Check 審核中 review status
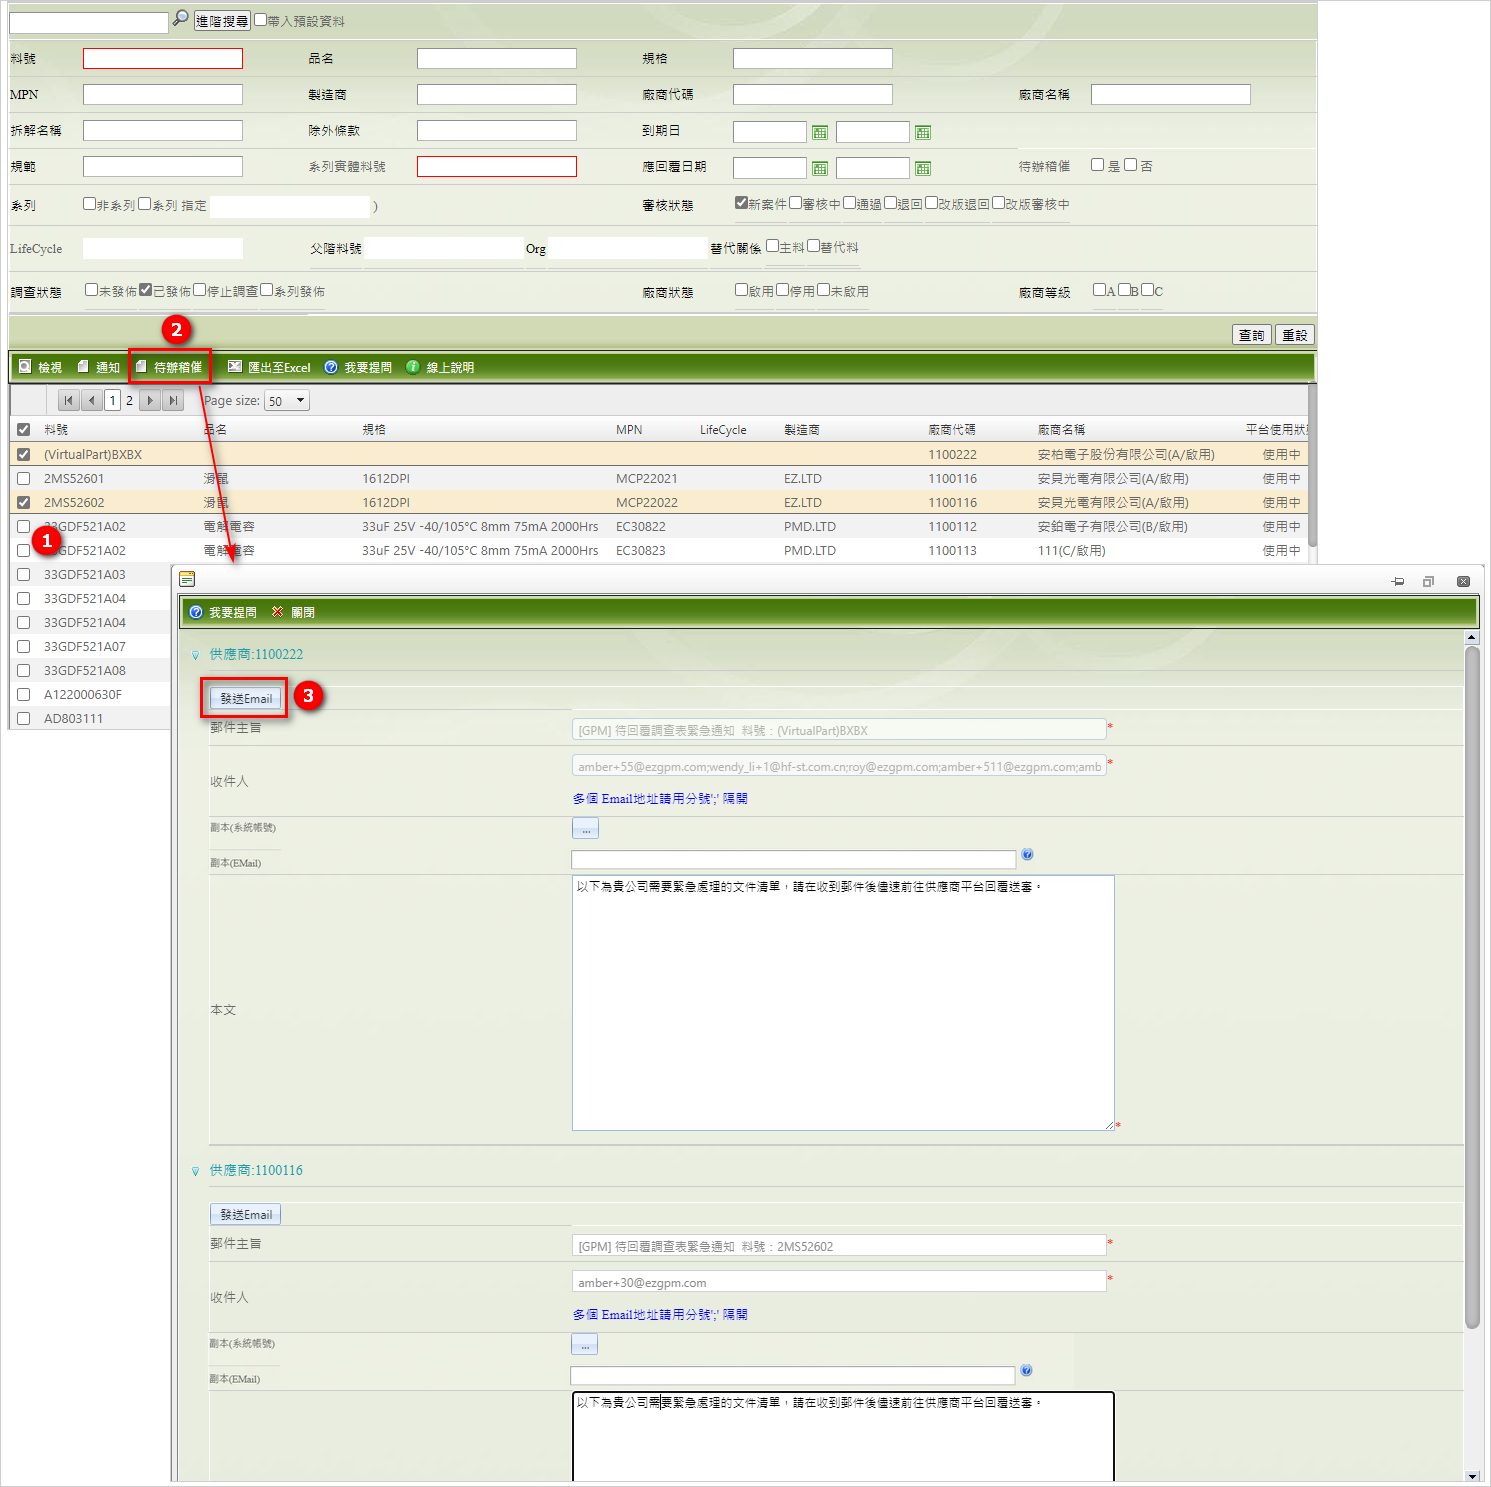Screen dimensions: 1491x1487 (x=795, y=202)
